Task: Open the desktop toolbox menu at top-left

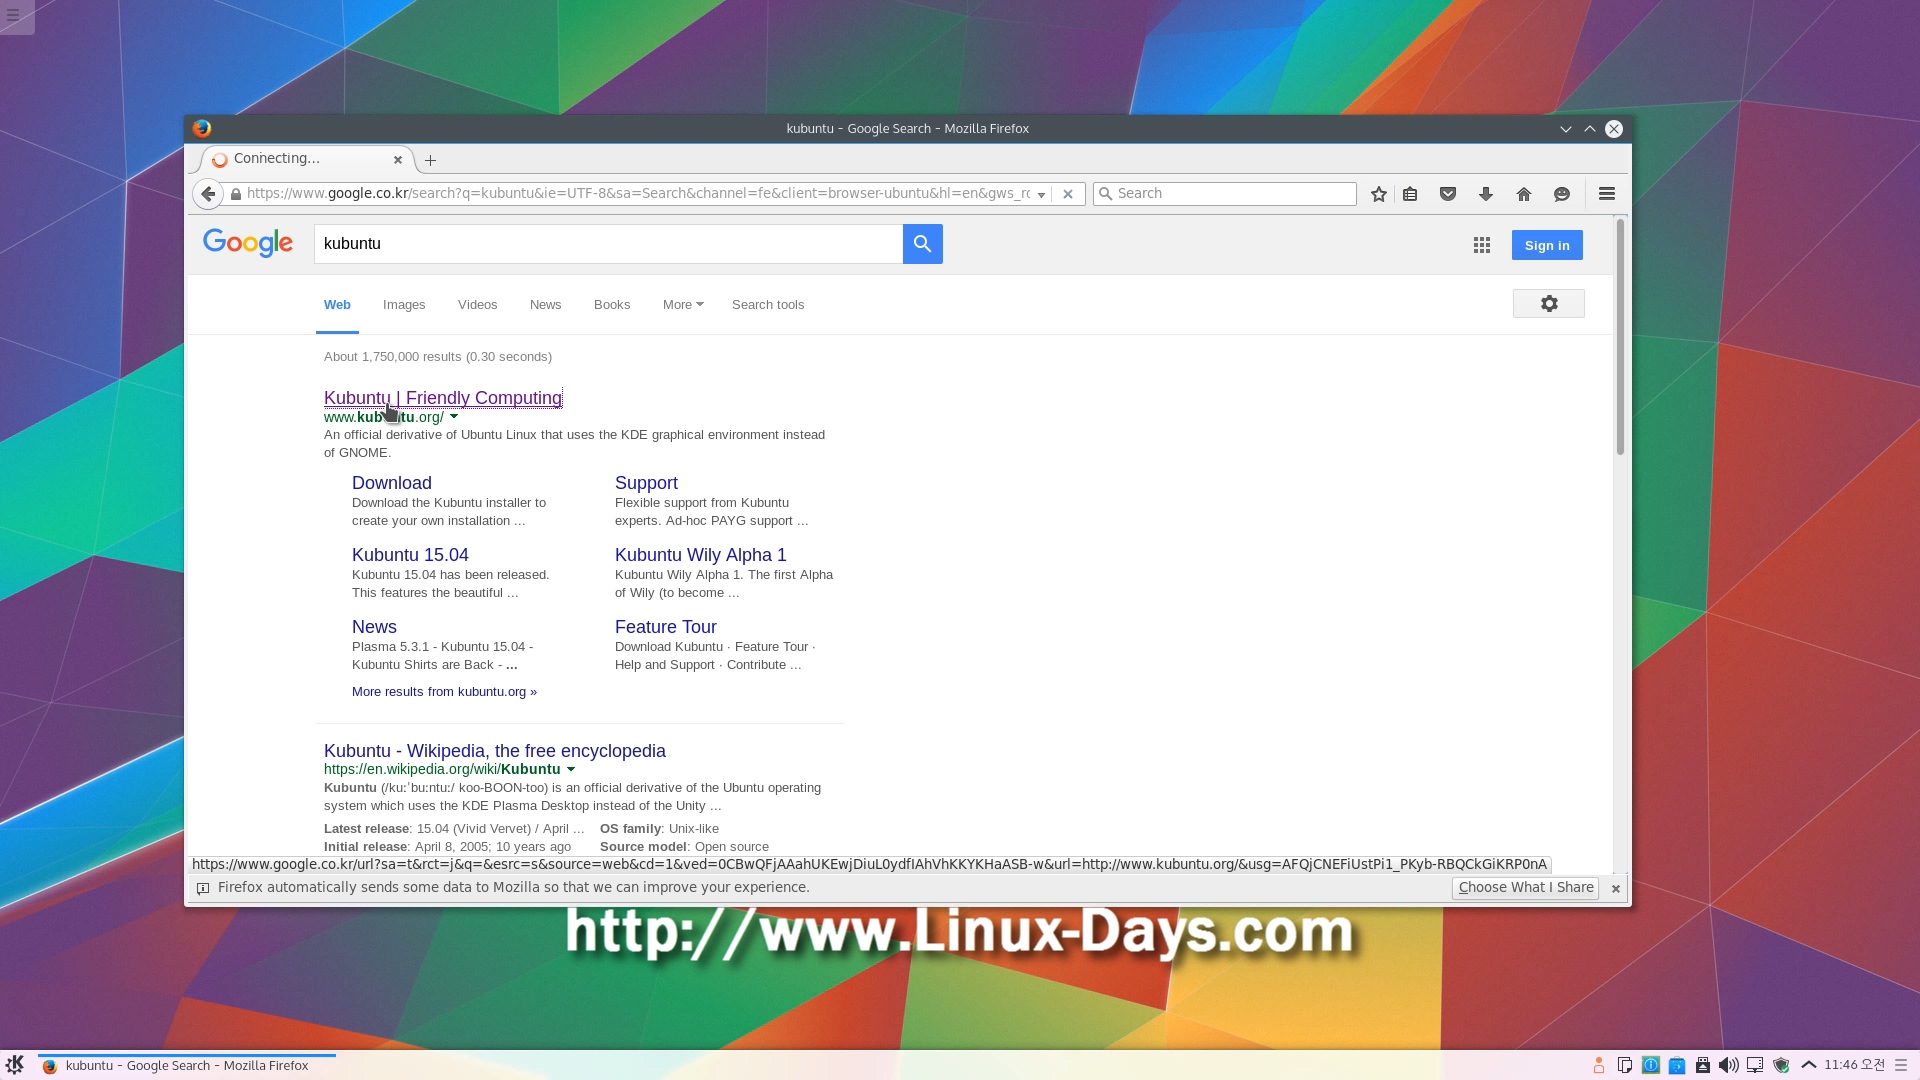Action: click(14, 14)
